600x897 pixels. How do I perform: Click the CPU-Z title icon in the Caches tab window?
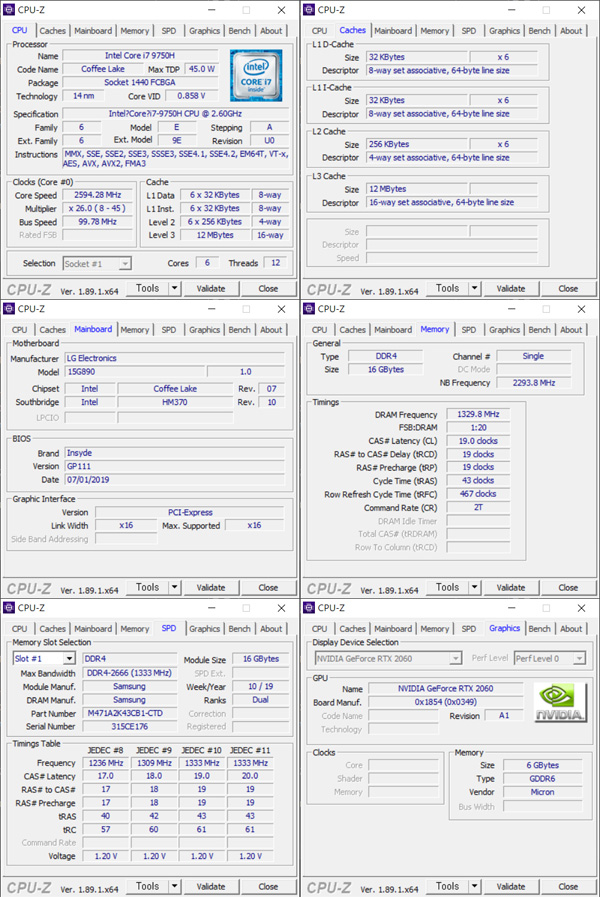[309, 10]
